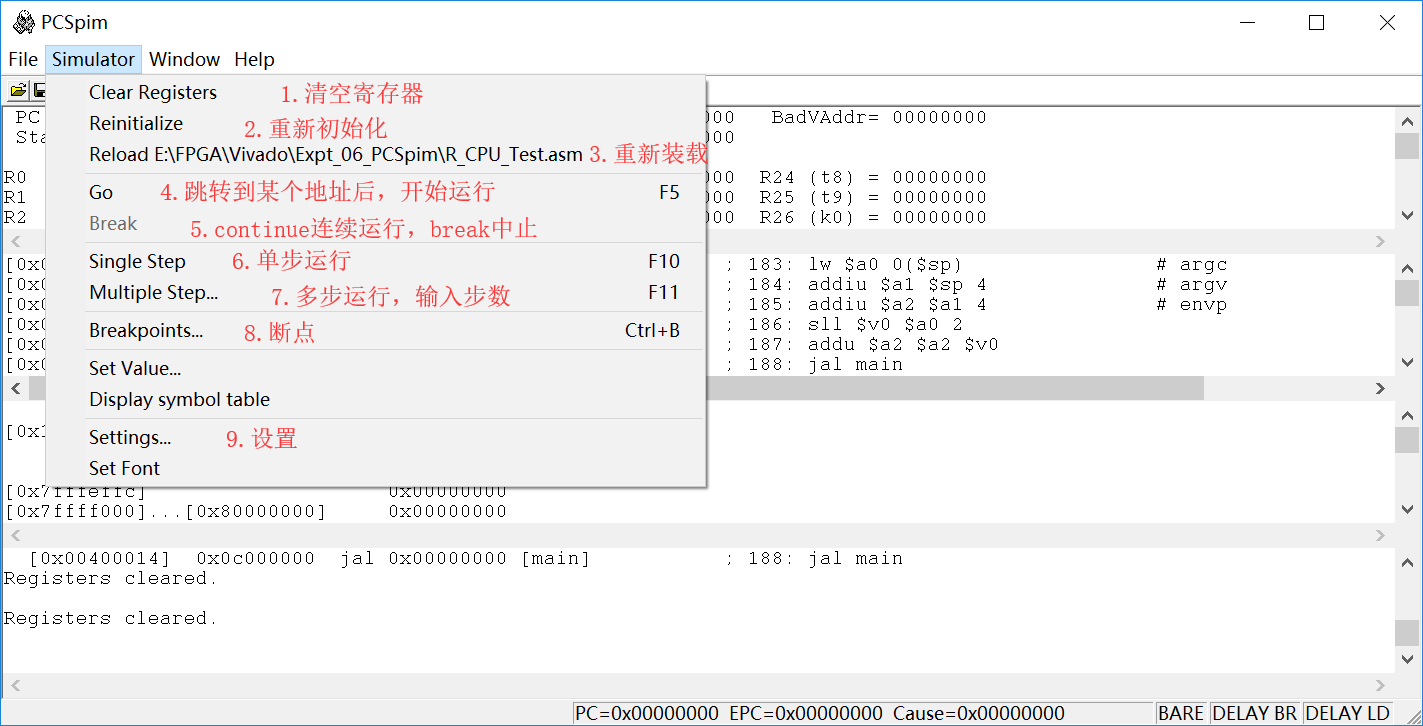Choose Multiple Step... from the menu
The width and height of the screenshot is (1423, 726).
click(x=376, y=293)
